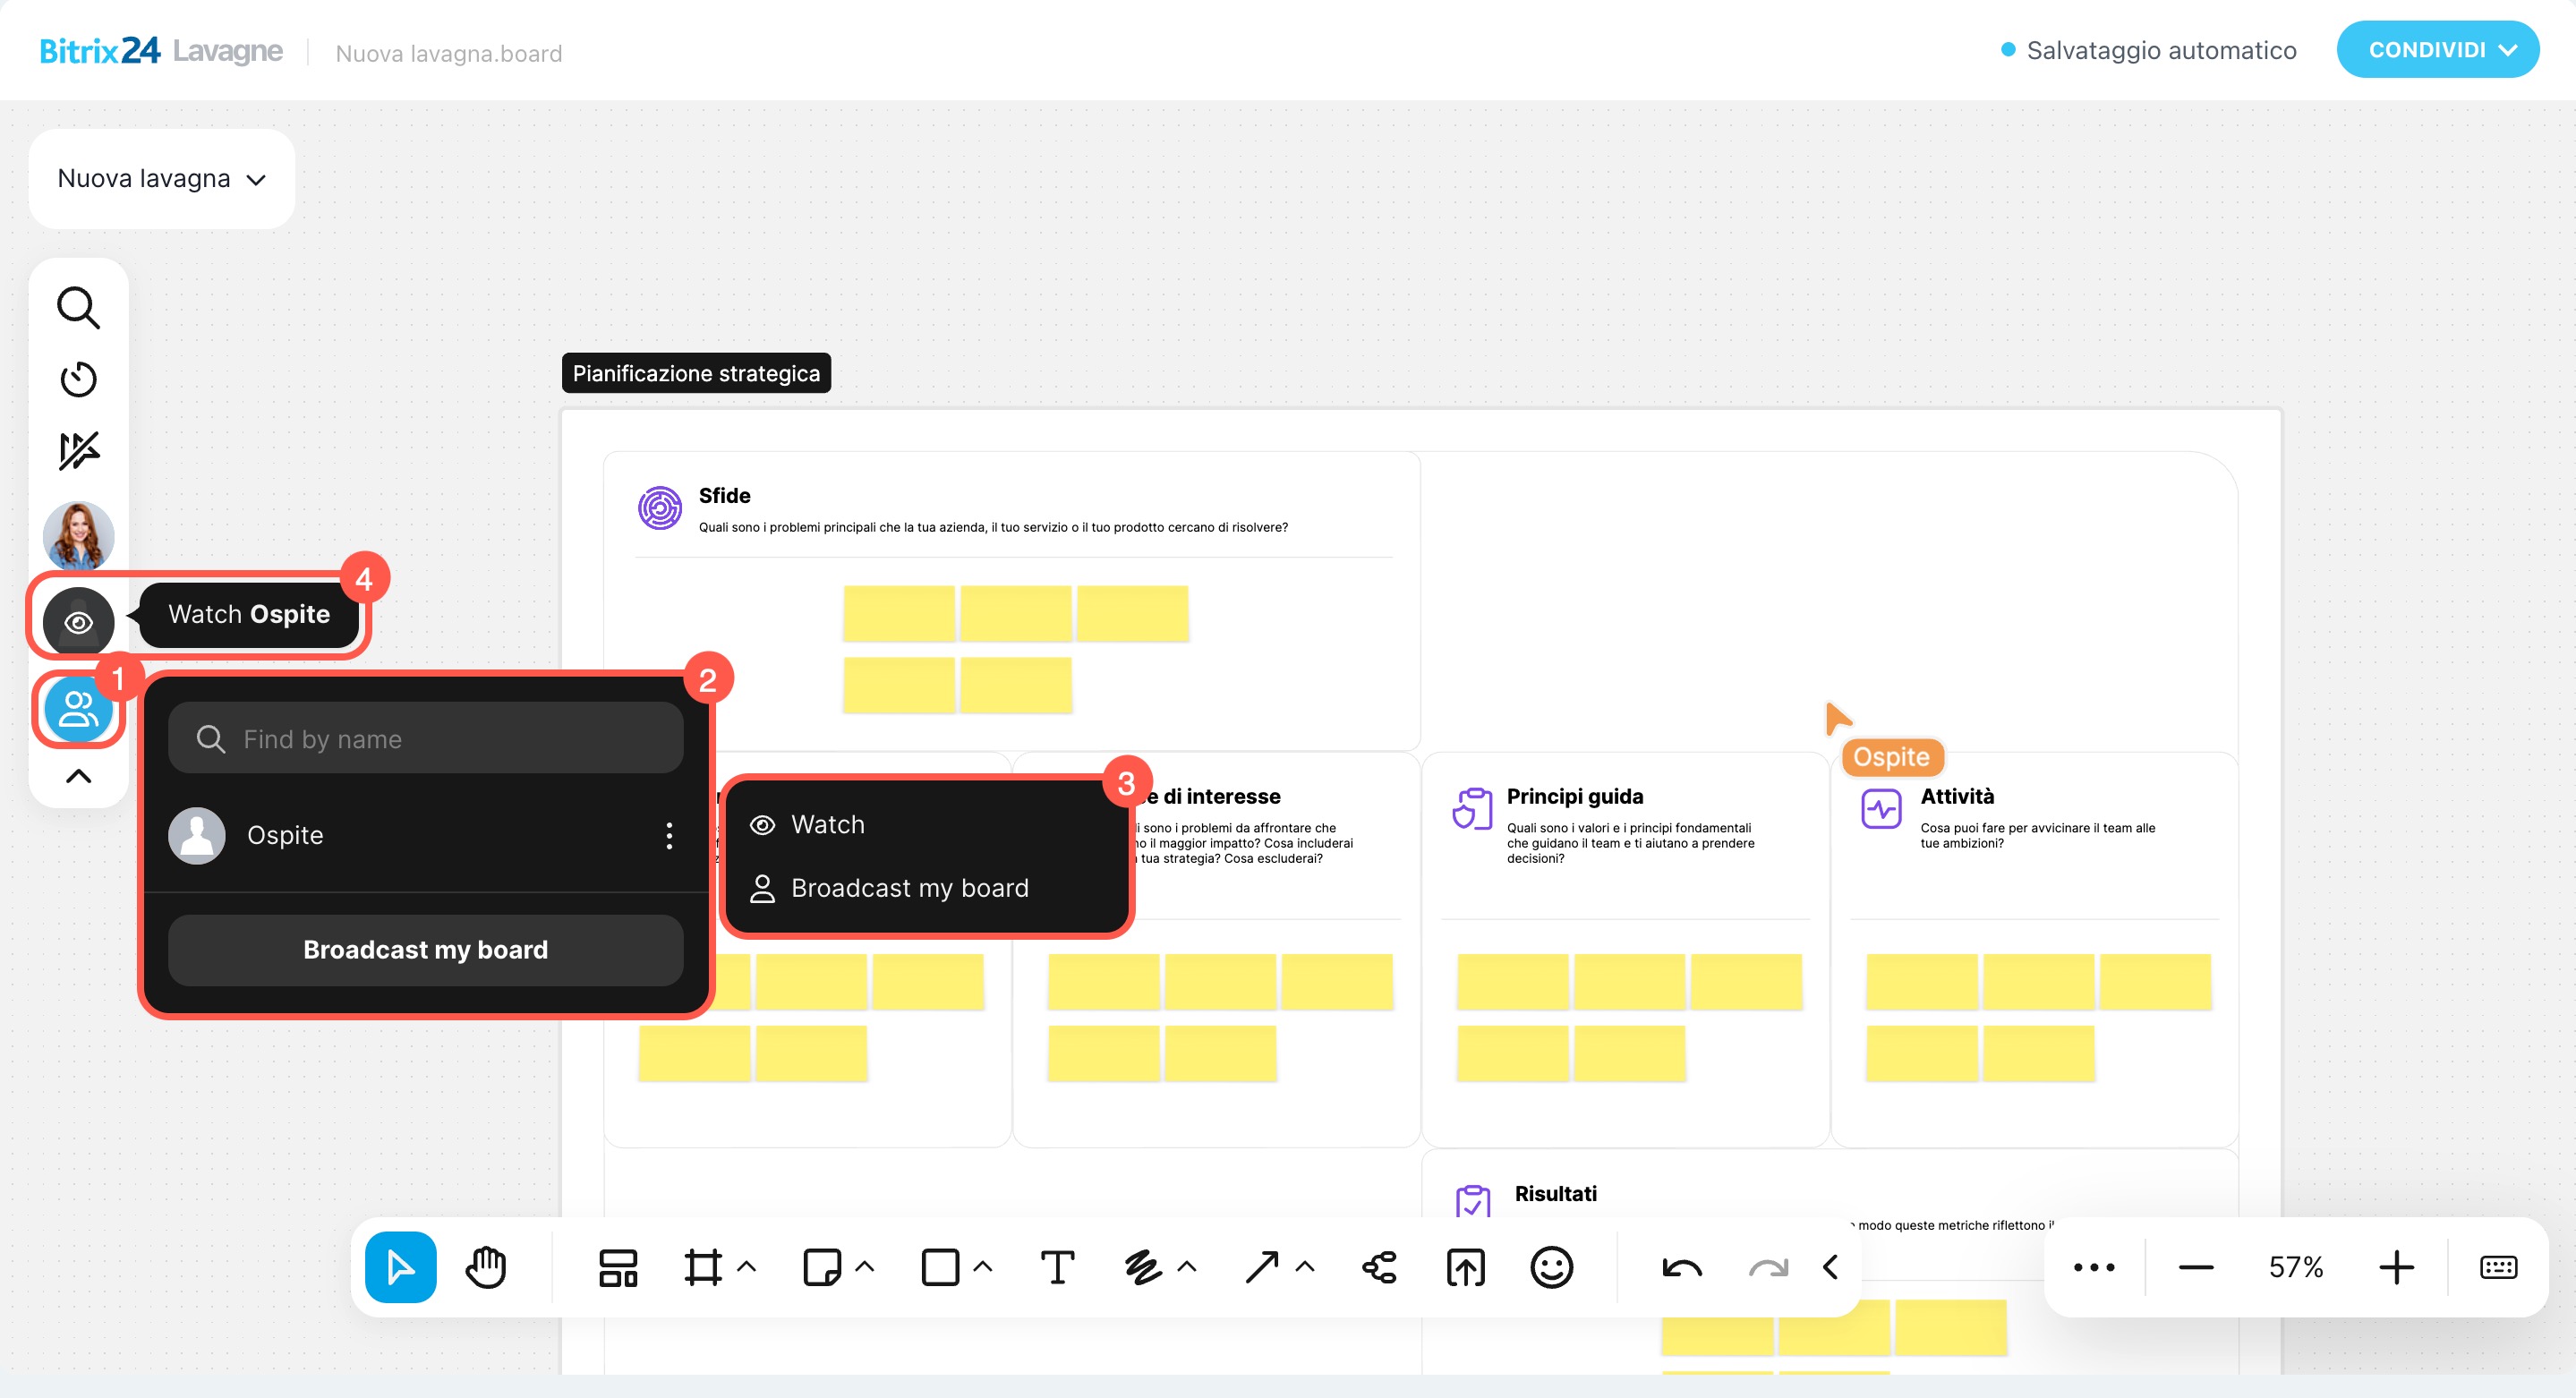Screen dimensions: 2576x1398
Task: Collapse the left sidebar with chevron
Action: click(x=78, y=776)
